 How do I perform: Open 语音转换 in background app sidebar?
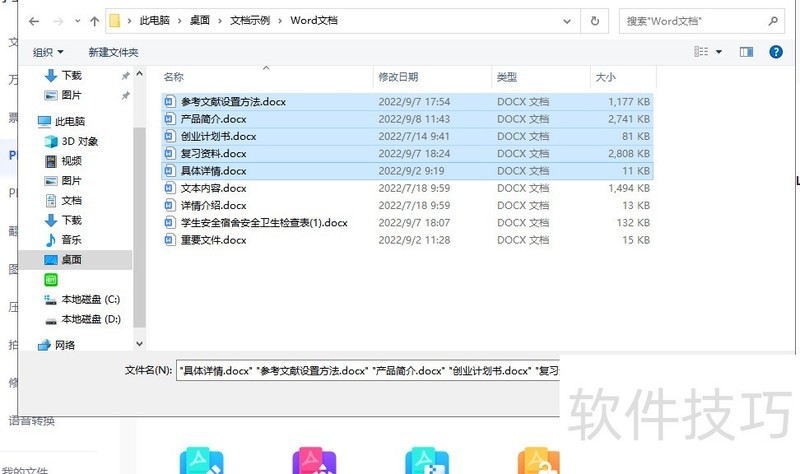coord(32,421)
